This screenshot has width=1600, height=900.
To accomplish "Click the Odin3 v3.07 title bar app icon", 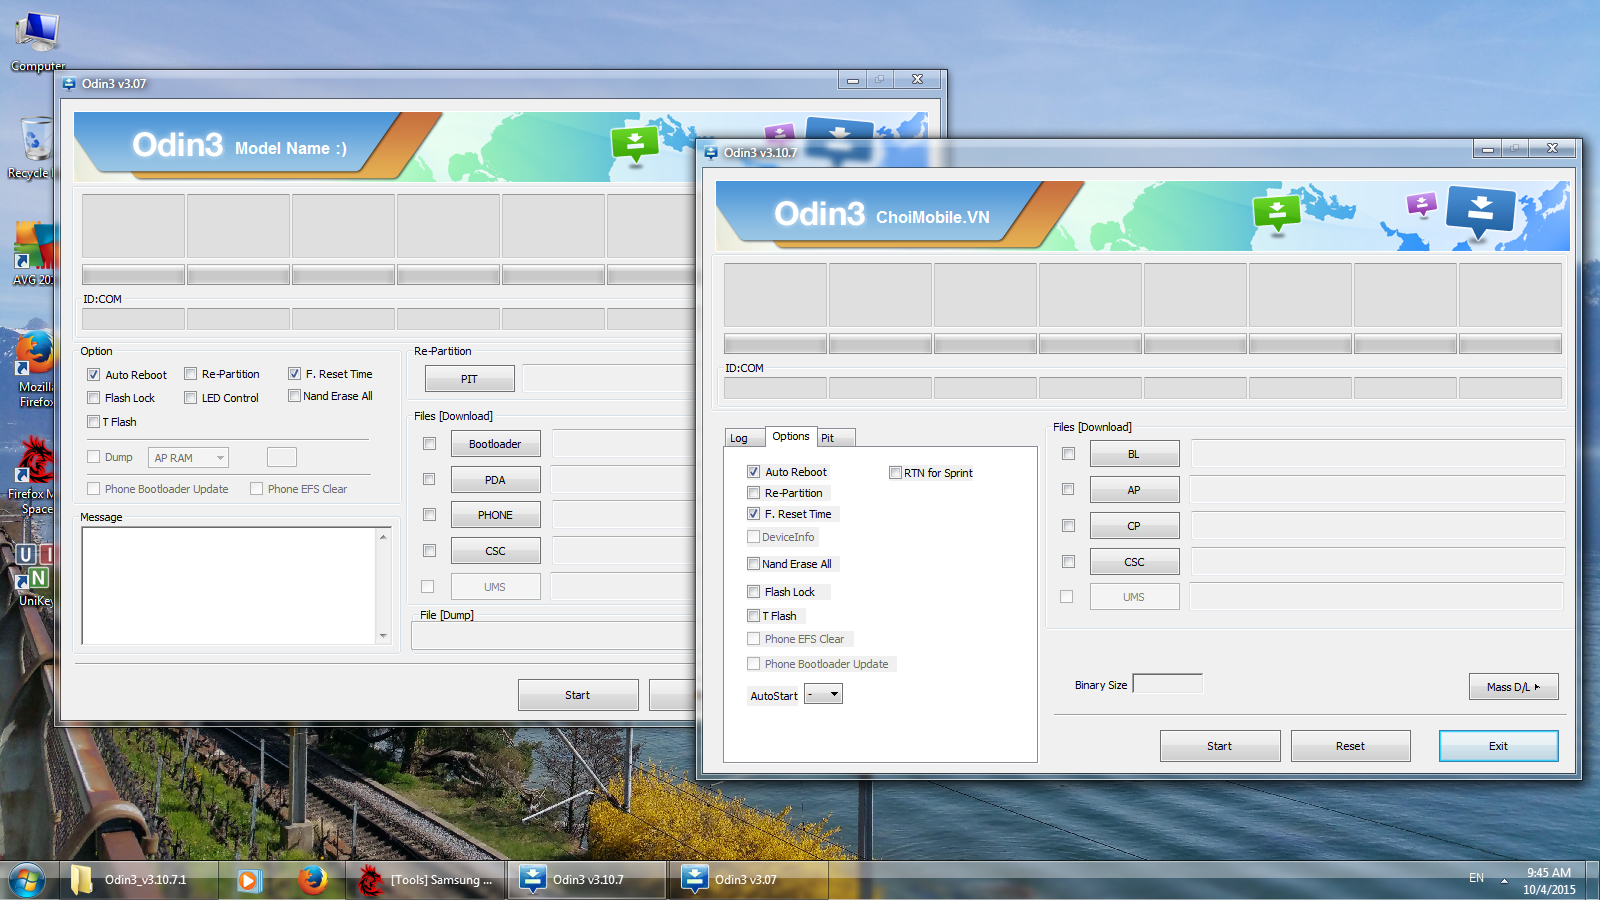I will (69, 84).
